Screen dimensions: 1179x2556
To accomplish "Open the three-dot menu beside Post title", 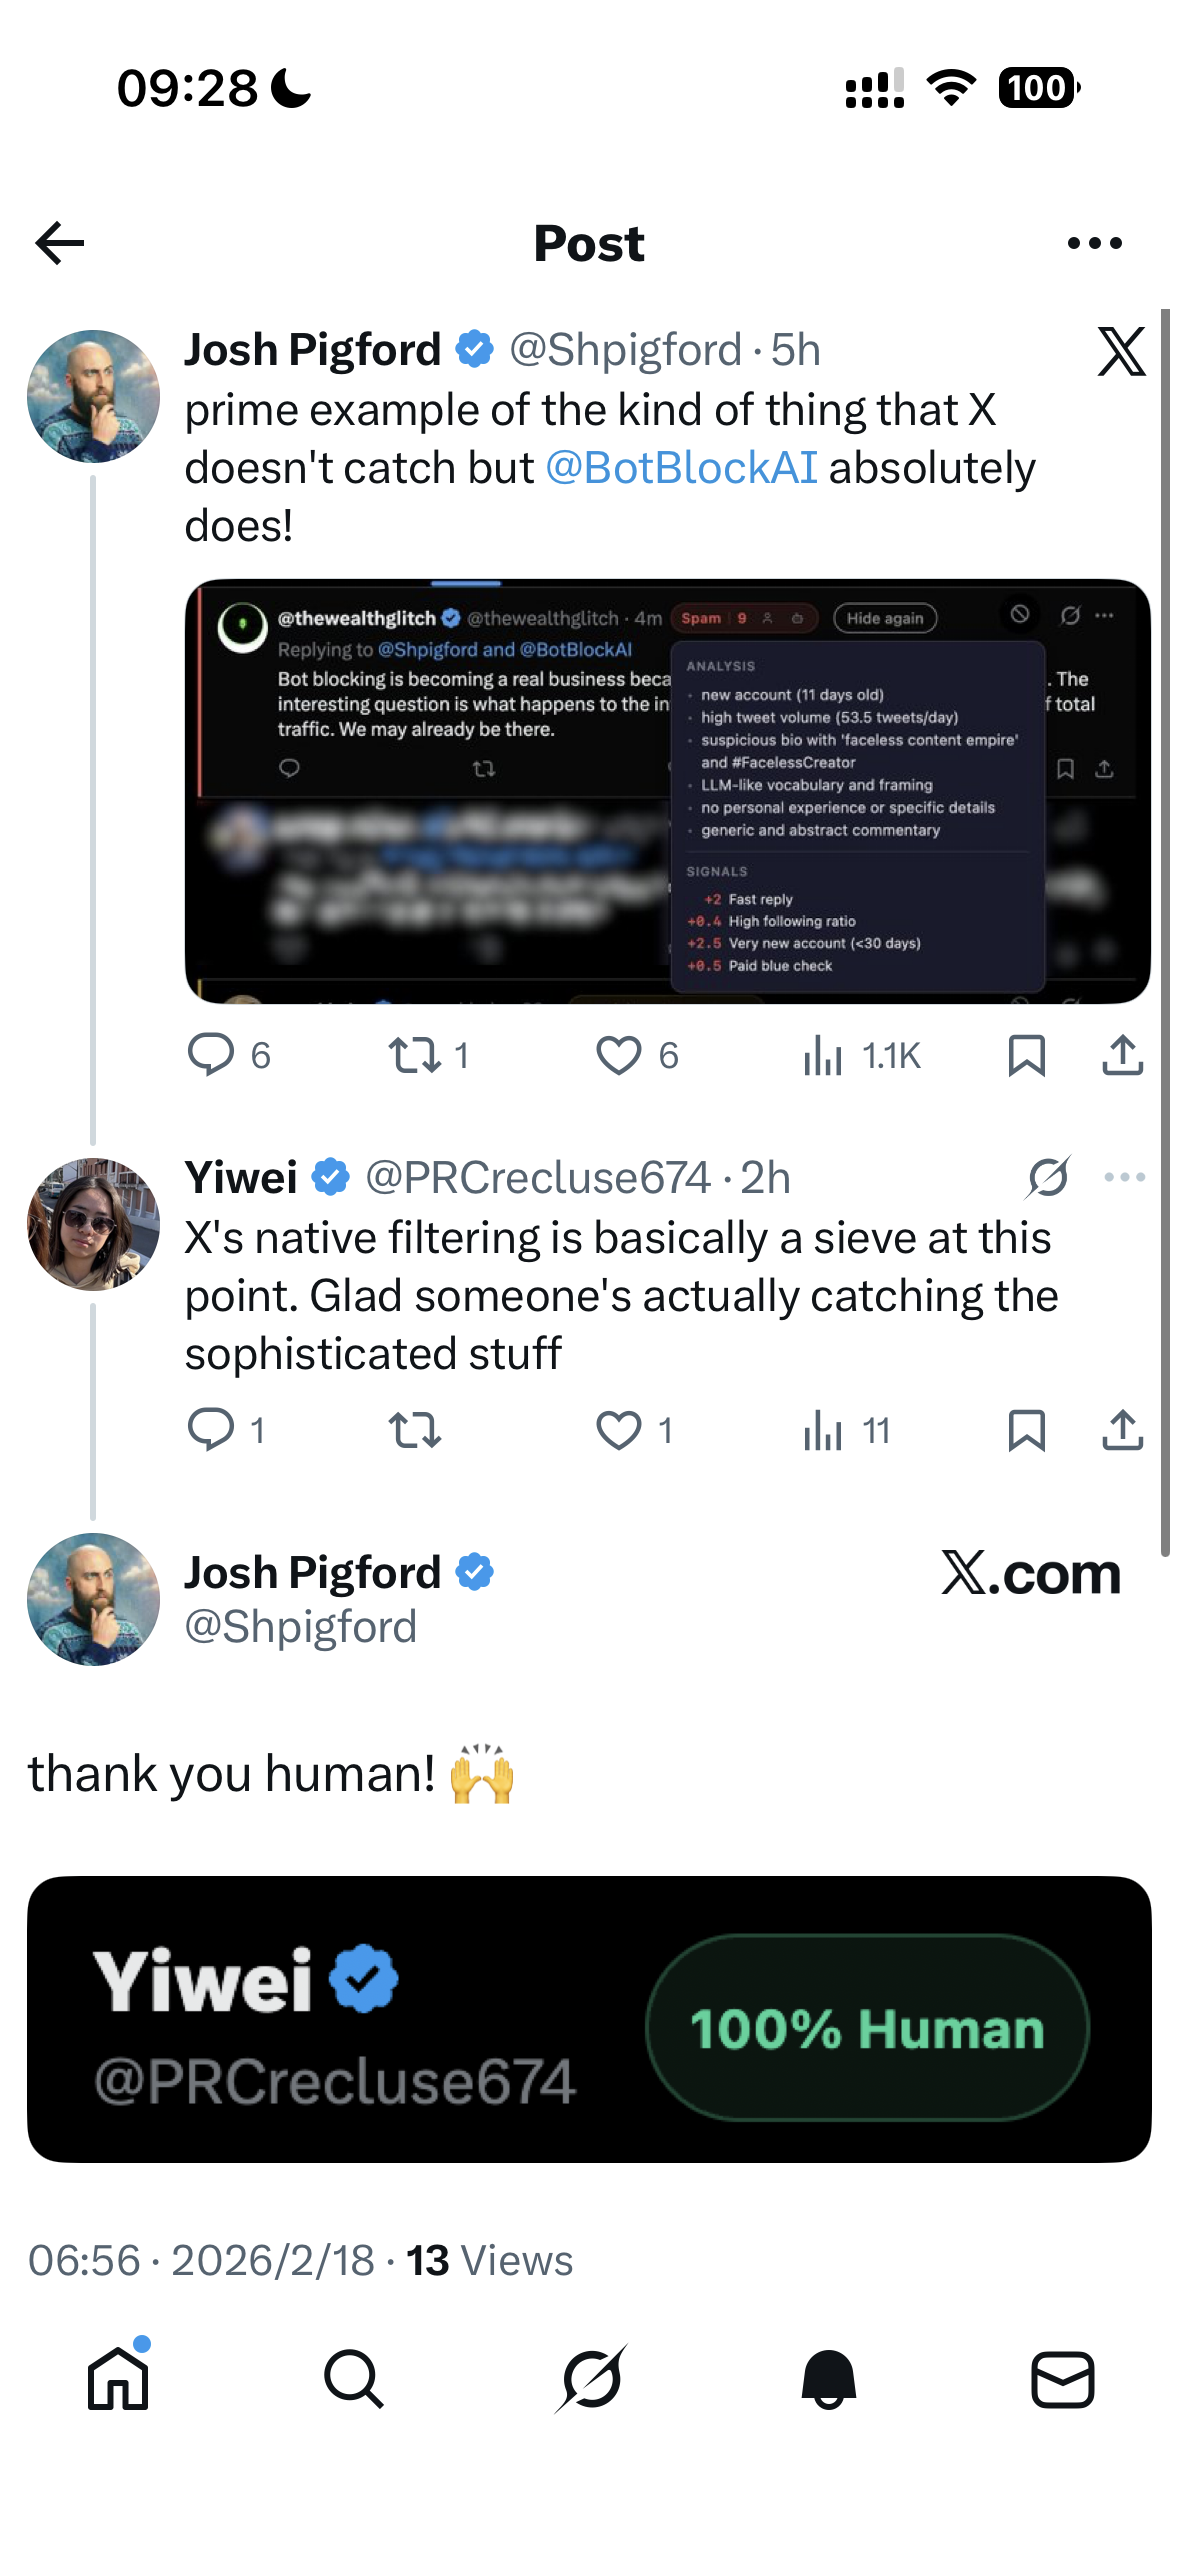I will 1094,243.
